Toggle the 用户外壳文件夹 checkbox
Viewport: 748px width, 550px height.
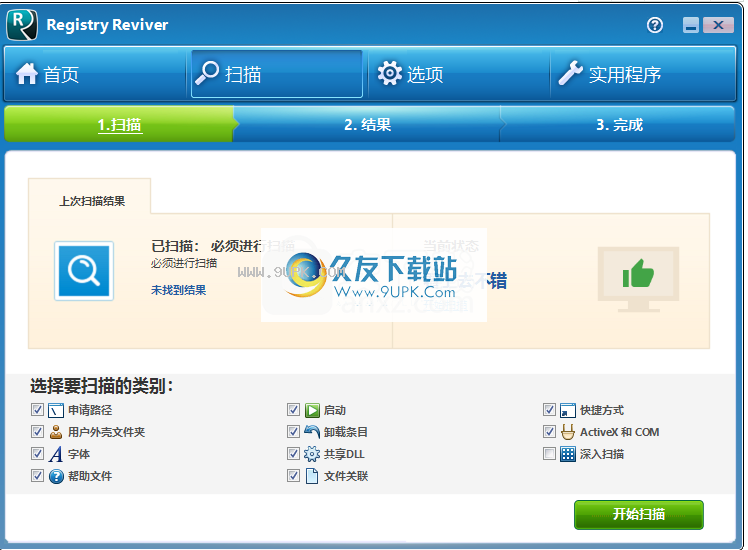37,432
